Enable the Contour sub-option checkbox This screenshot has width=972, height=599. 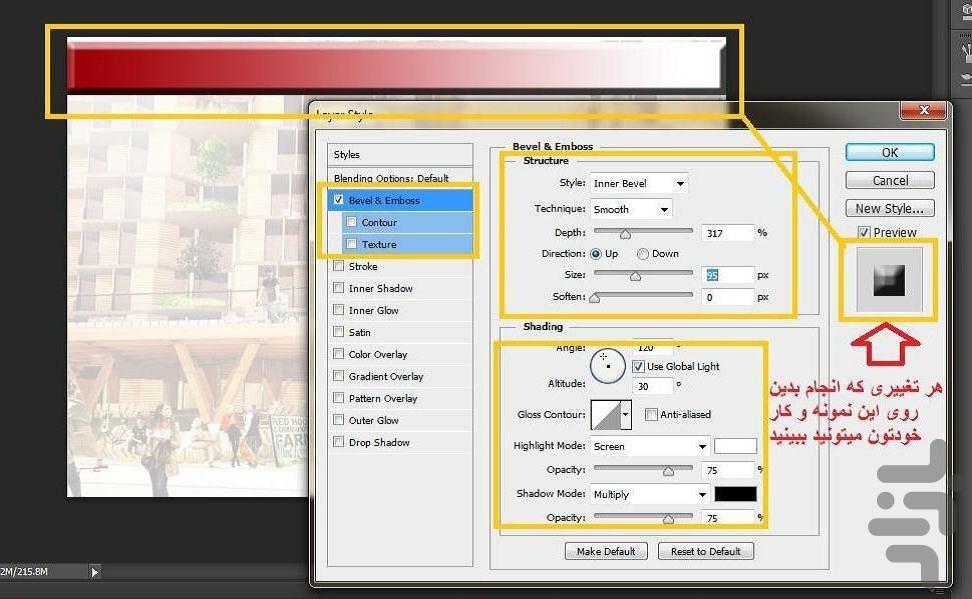351,222
